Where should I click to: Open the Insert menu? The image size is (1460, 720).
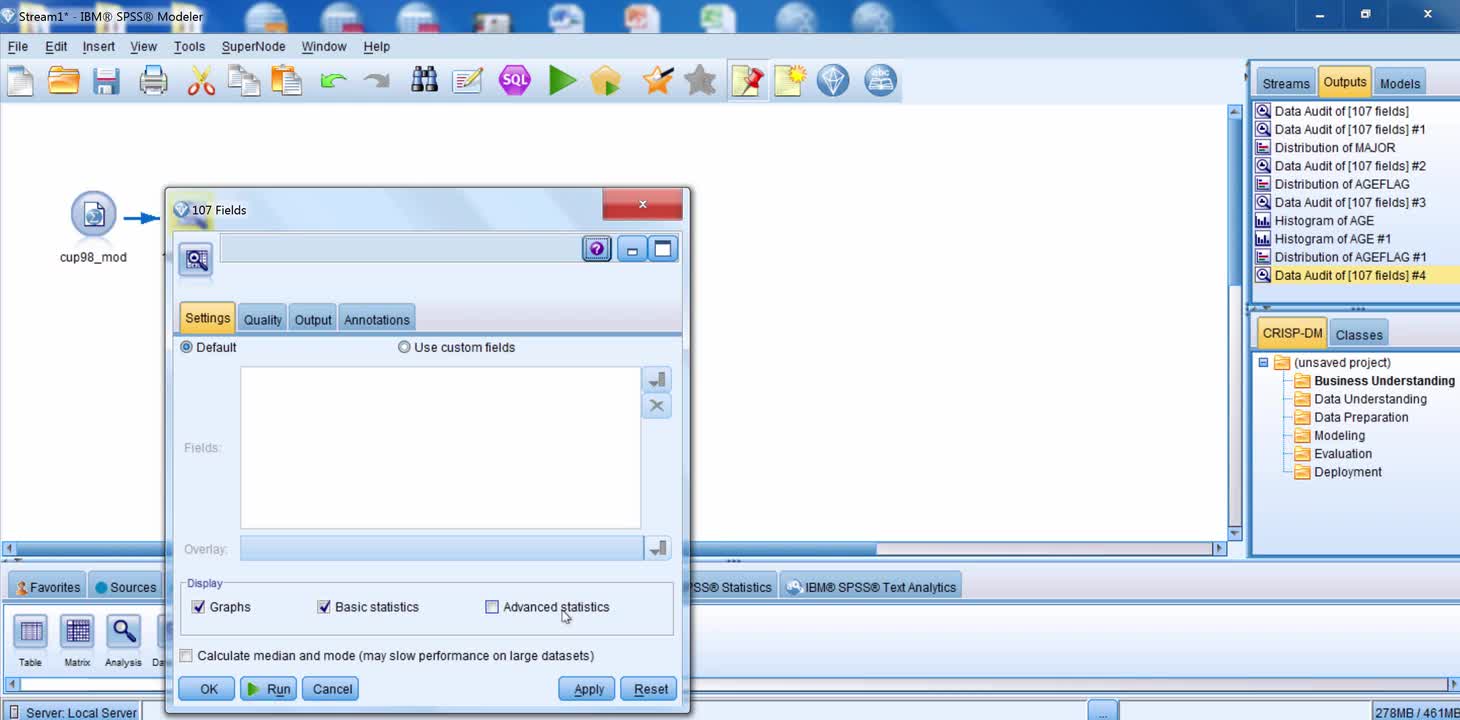[x=98, y=46]
